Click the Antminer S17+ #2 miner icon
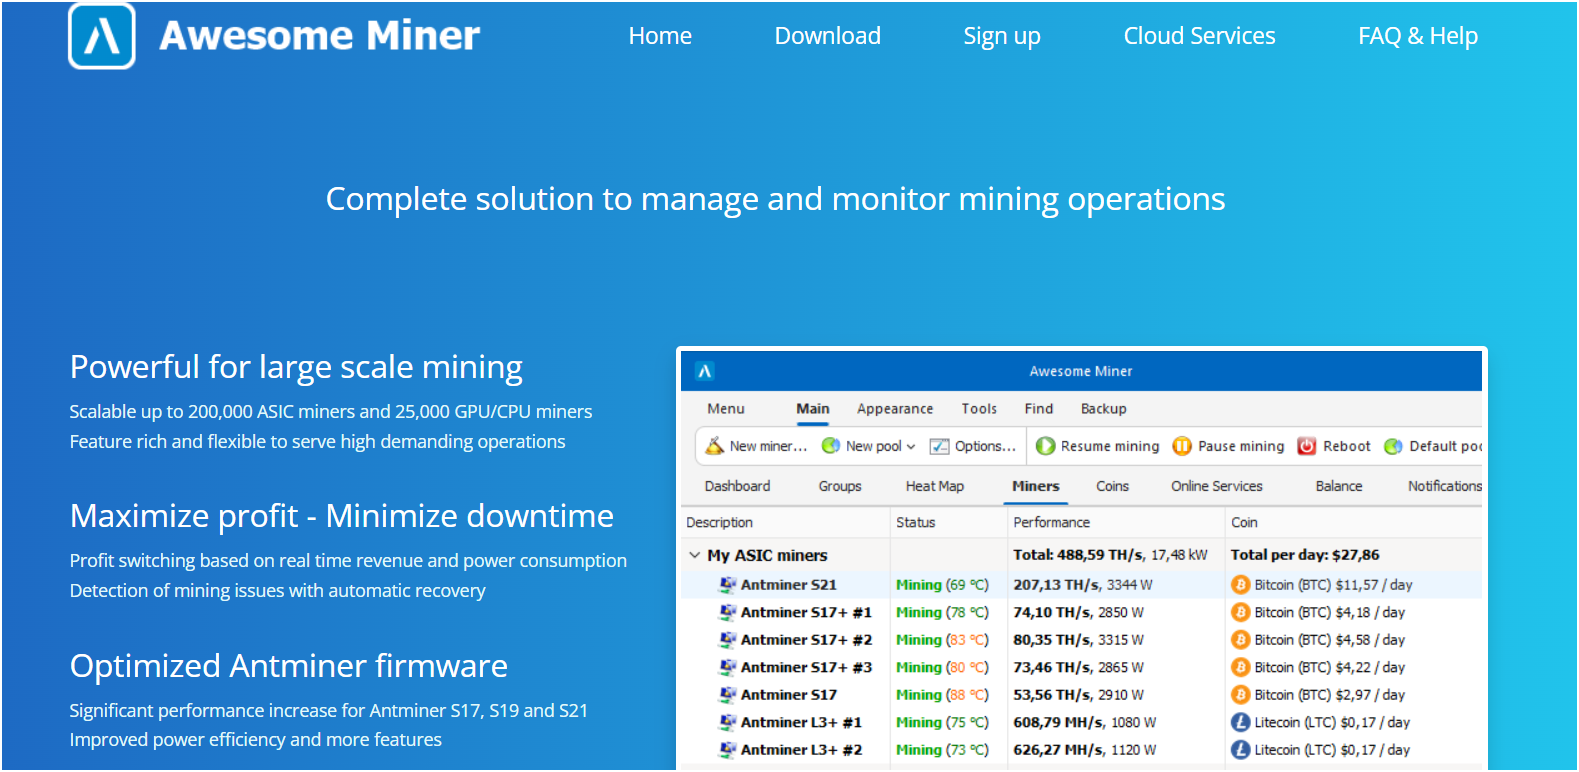Screen dimensions: 1579x772 pyautogui.click(x=728, y=640)
